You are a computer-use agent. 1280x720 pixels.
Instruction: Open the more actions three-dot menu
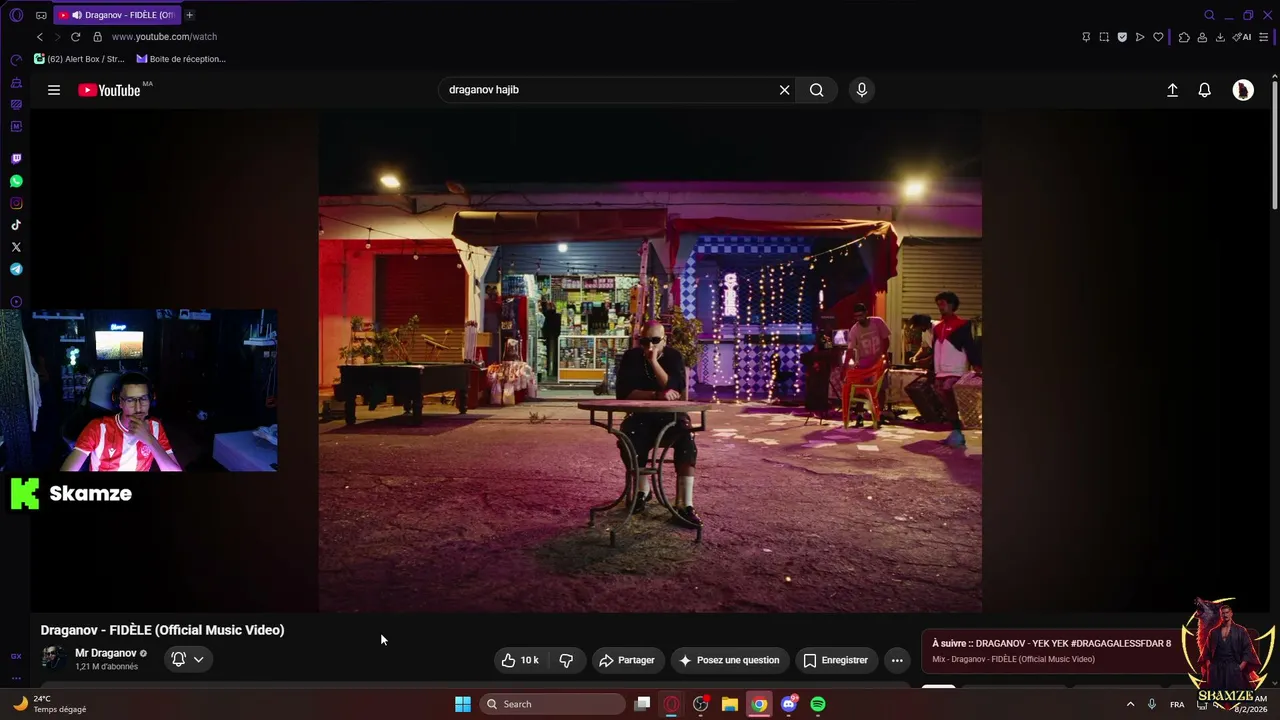tap(897, 660)
